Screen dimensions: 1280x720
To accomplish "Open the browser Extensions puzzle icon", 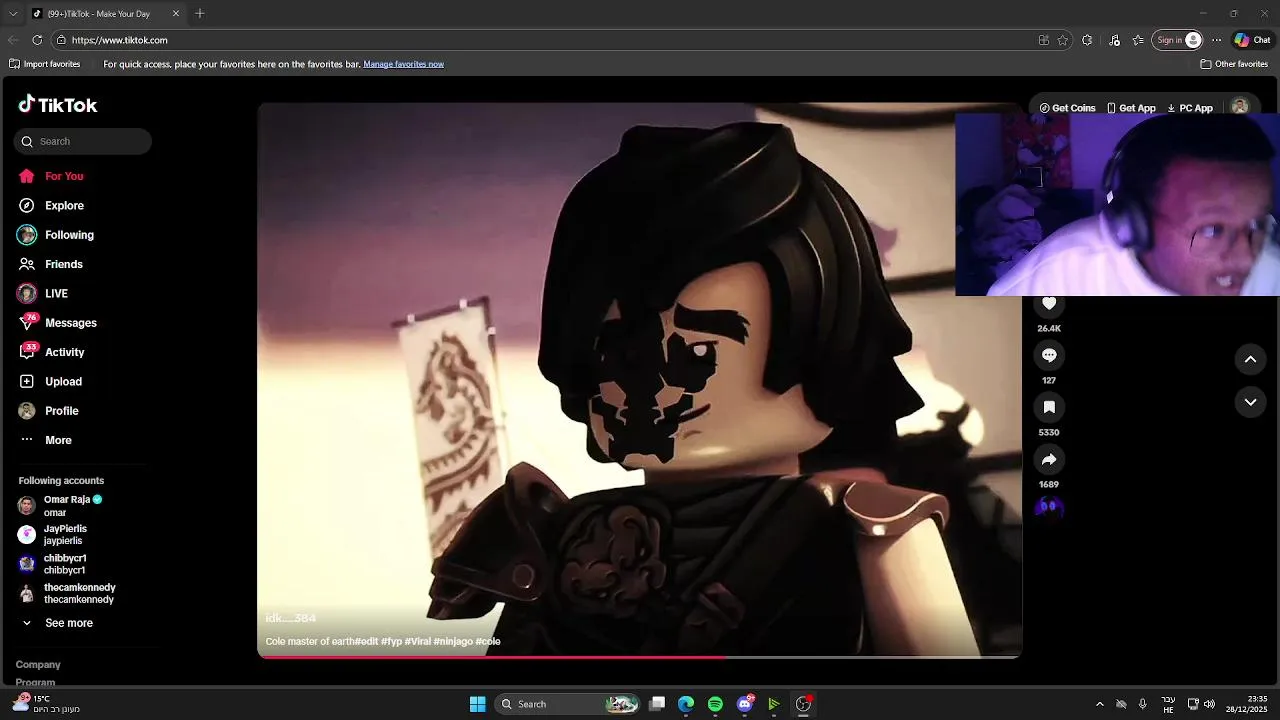I will click(x=1087, y=40).
